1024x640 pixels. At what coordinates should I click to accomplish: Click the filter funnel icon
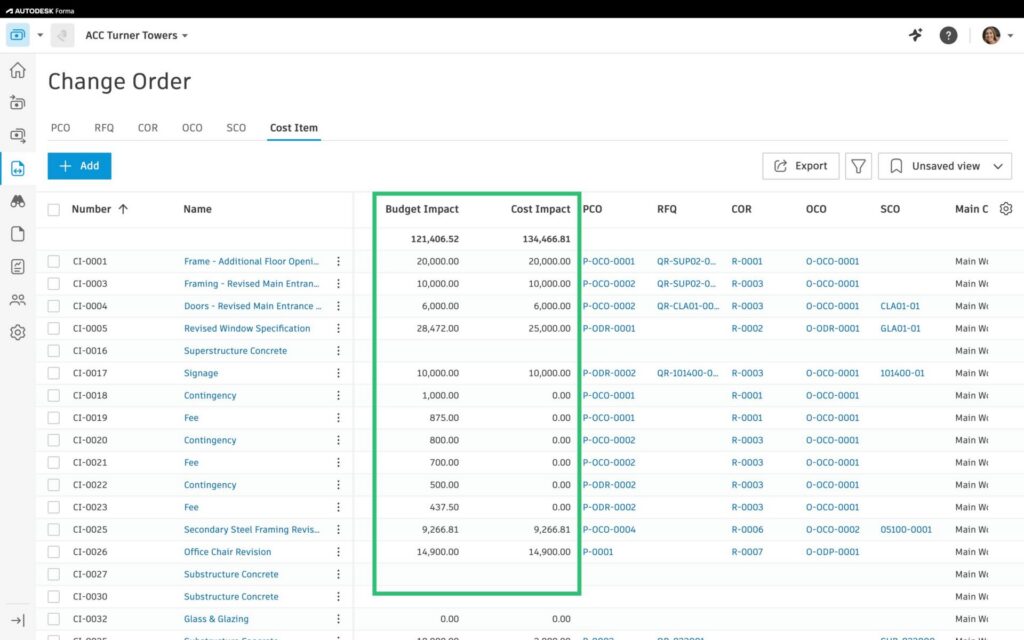tap(858, 166)
